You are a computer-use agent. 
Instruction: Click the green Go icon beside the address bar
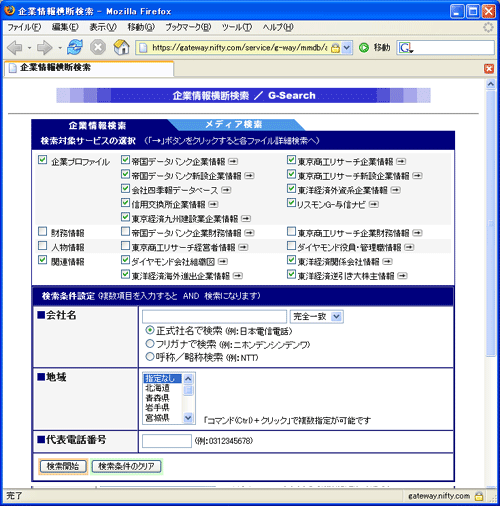[x=364, y=48]
